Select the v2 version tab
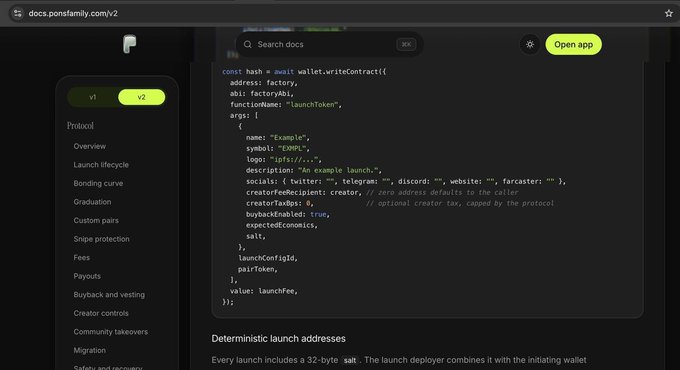Viewport: 680px width, 370px height. pos(141,97)
